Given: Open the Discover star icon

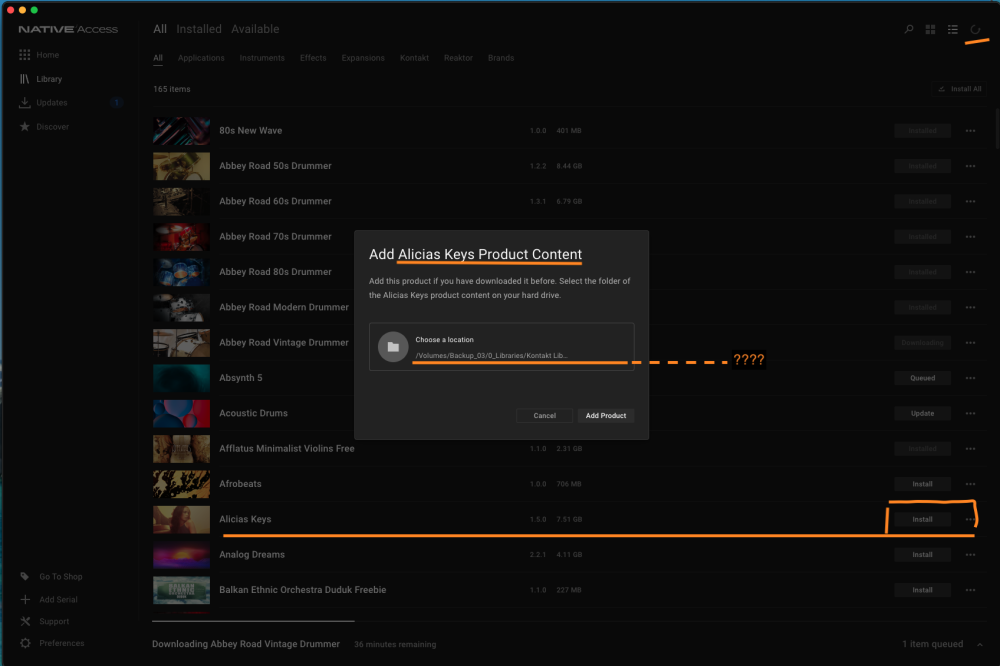Looking at the screenshot, I should [24, 126].
